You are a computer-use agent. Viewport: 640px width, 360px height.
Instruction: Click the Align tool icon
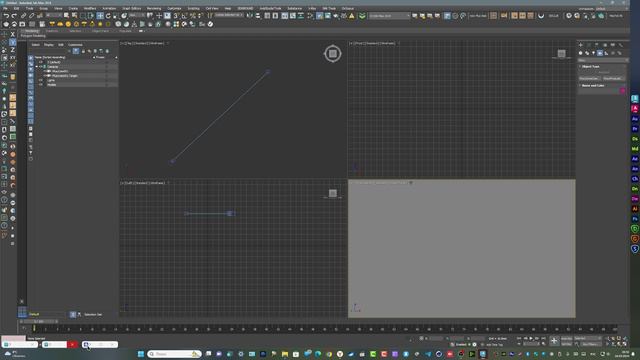coord(258,16)
